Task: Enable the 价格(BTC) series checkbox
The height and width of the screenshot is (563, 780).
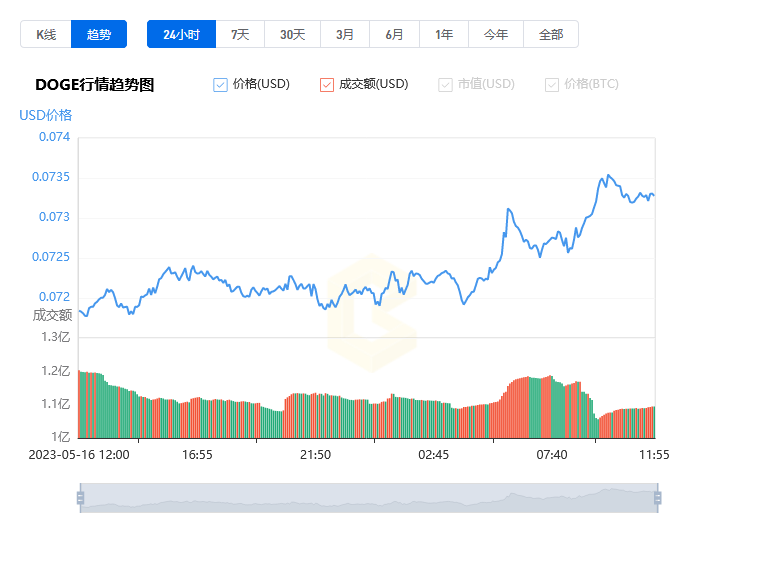Action: [552, 85]
